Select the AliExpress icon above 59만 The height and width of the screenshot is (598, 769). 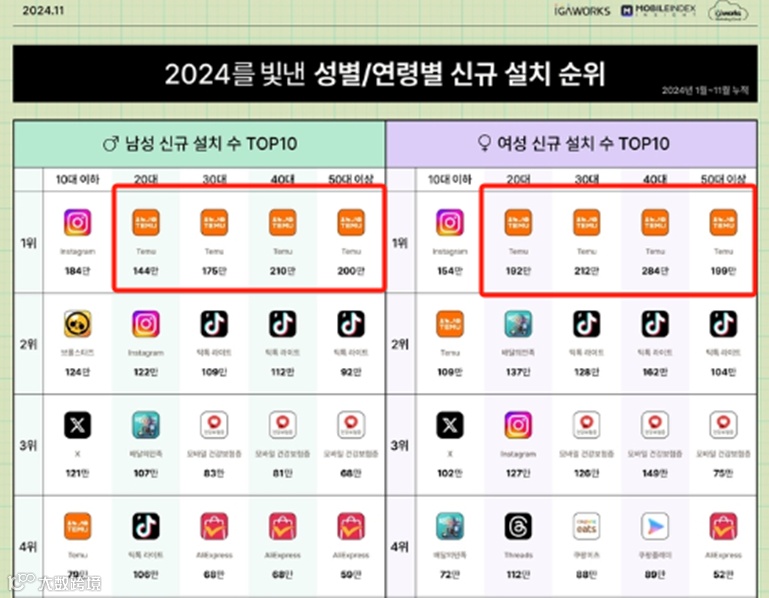pos(351,526)
